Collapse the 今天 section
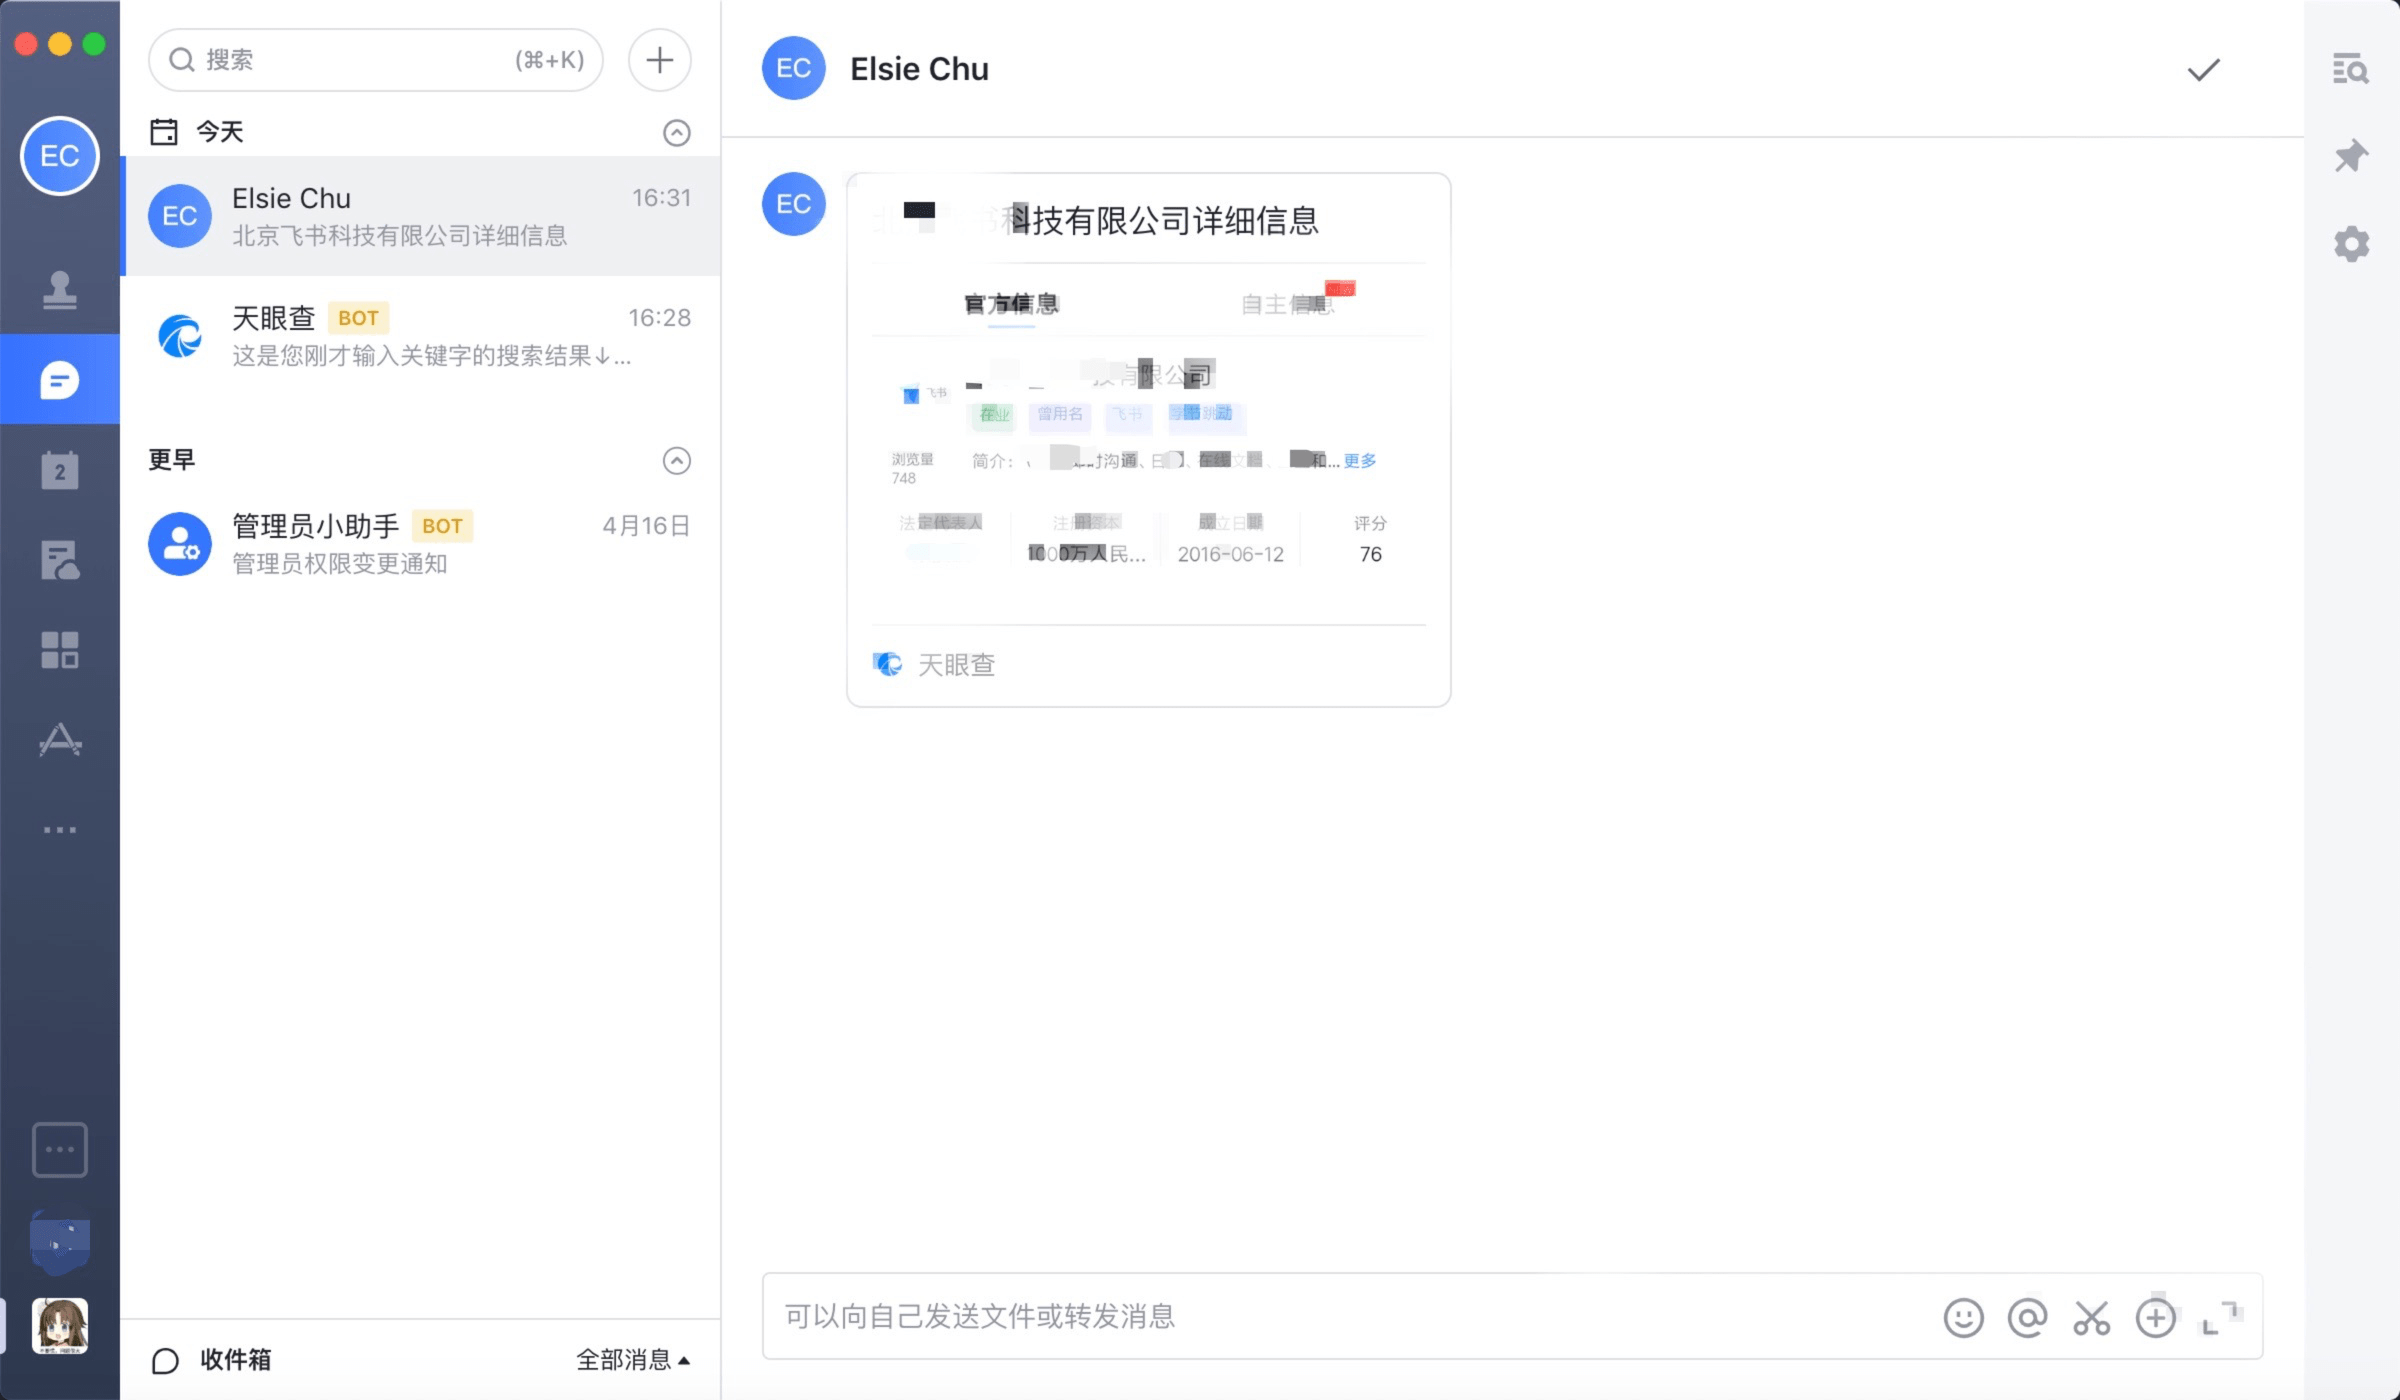This screenshot has height=1400, width=2400. coord(677,133)
